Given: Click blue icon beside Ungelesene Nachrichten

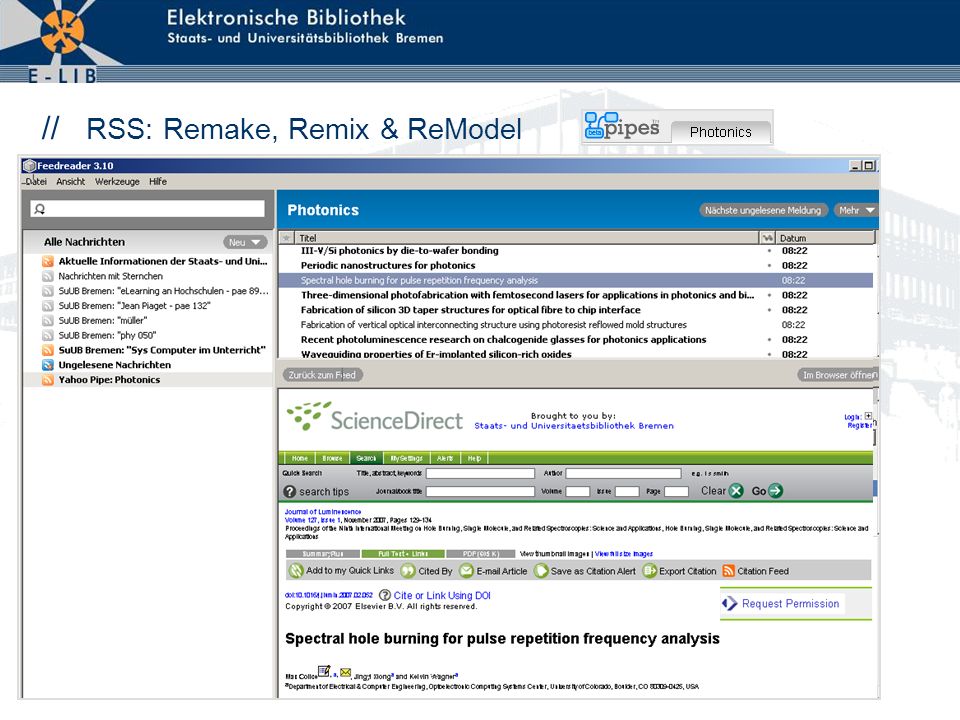Looking at the screenshot, I should click(48, 365).
